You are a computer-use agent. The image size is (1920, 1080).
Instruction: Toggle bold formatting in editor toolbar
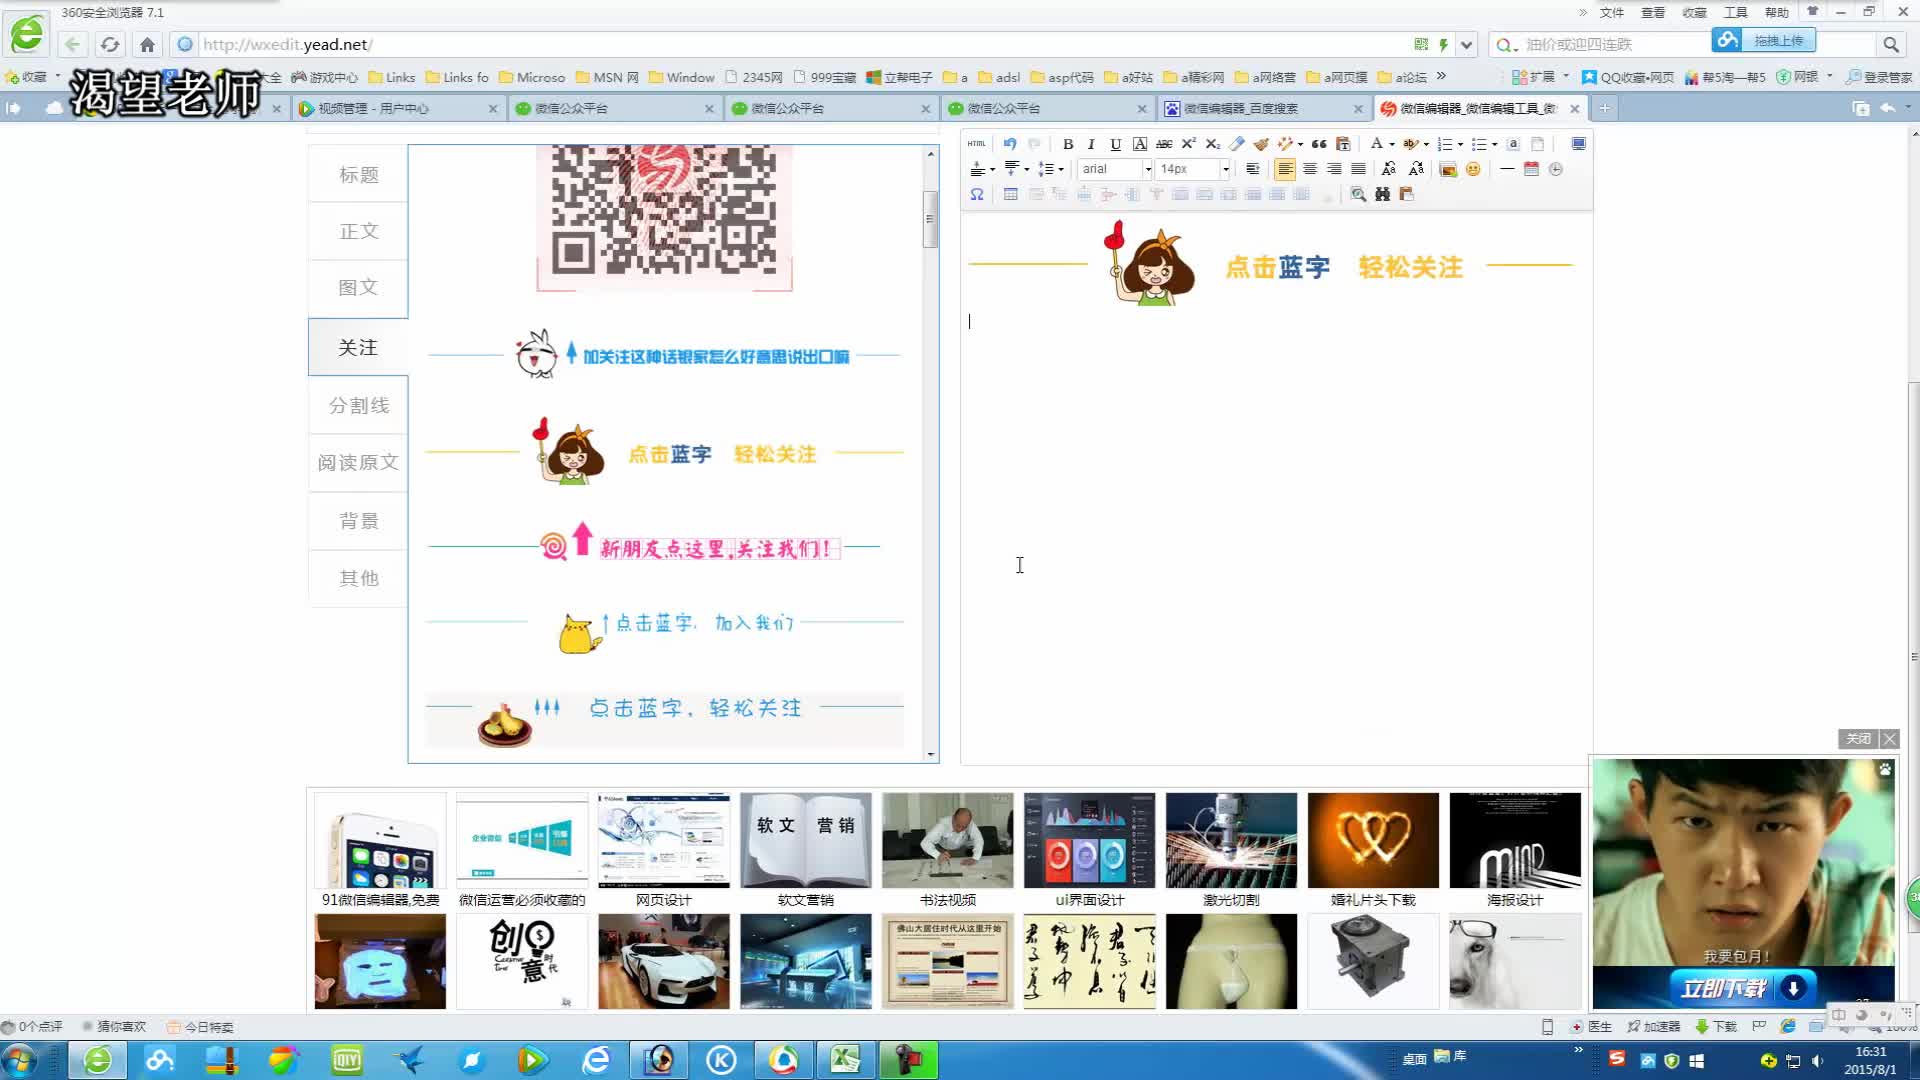click(x=1068, y=144)
